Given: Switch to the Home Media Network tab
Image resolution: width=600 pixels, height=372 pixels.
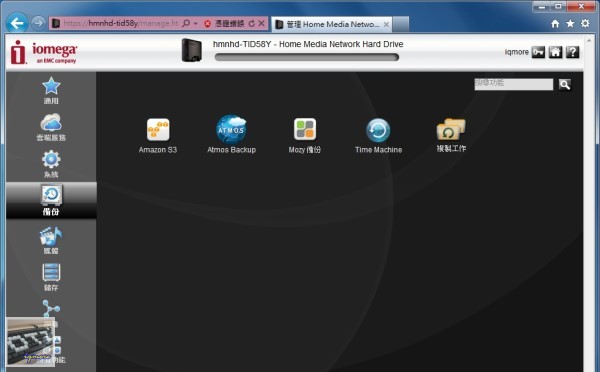Looking at the screenshot, I should point(331,24).
